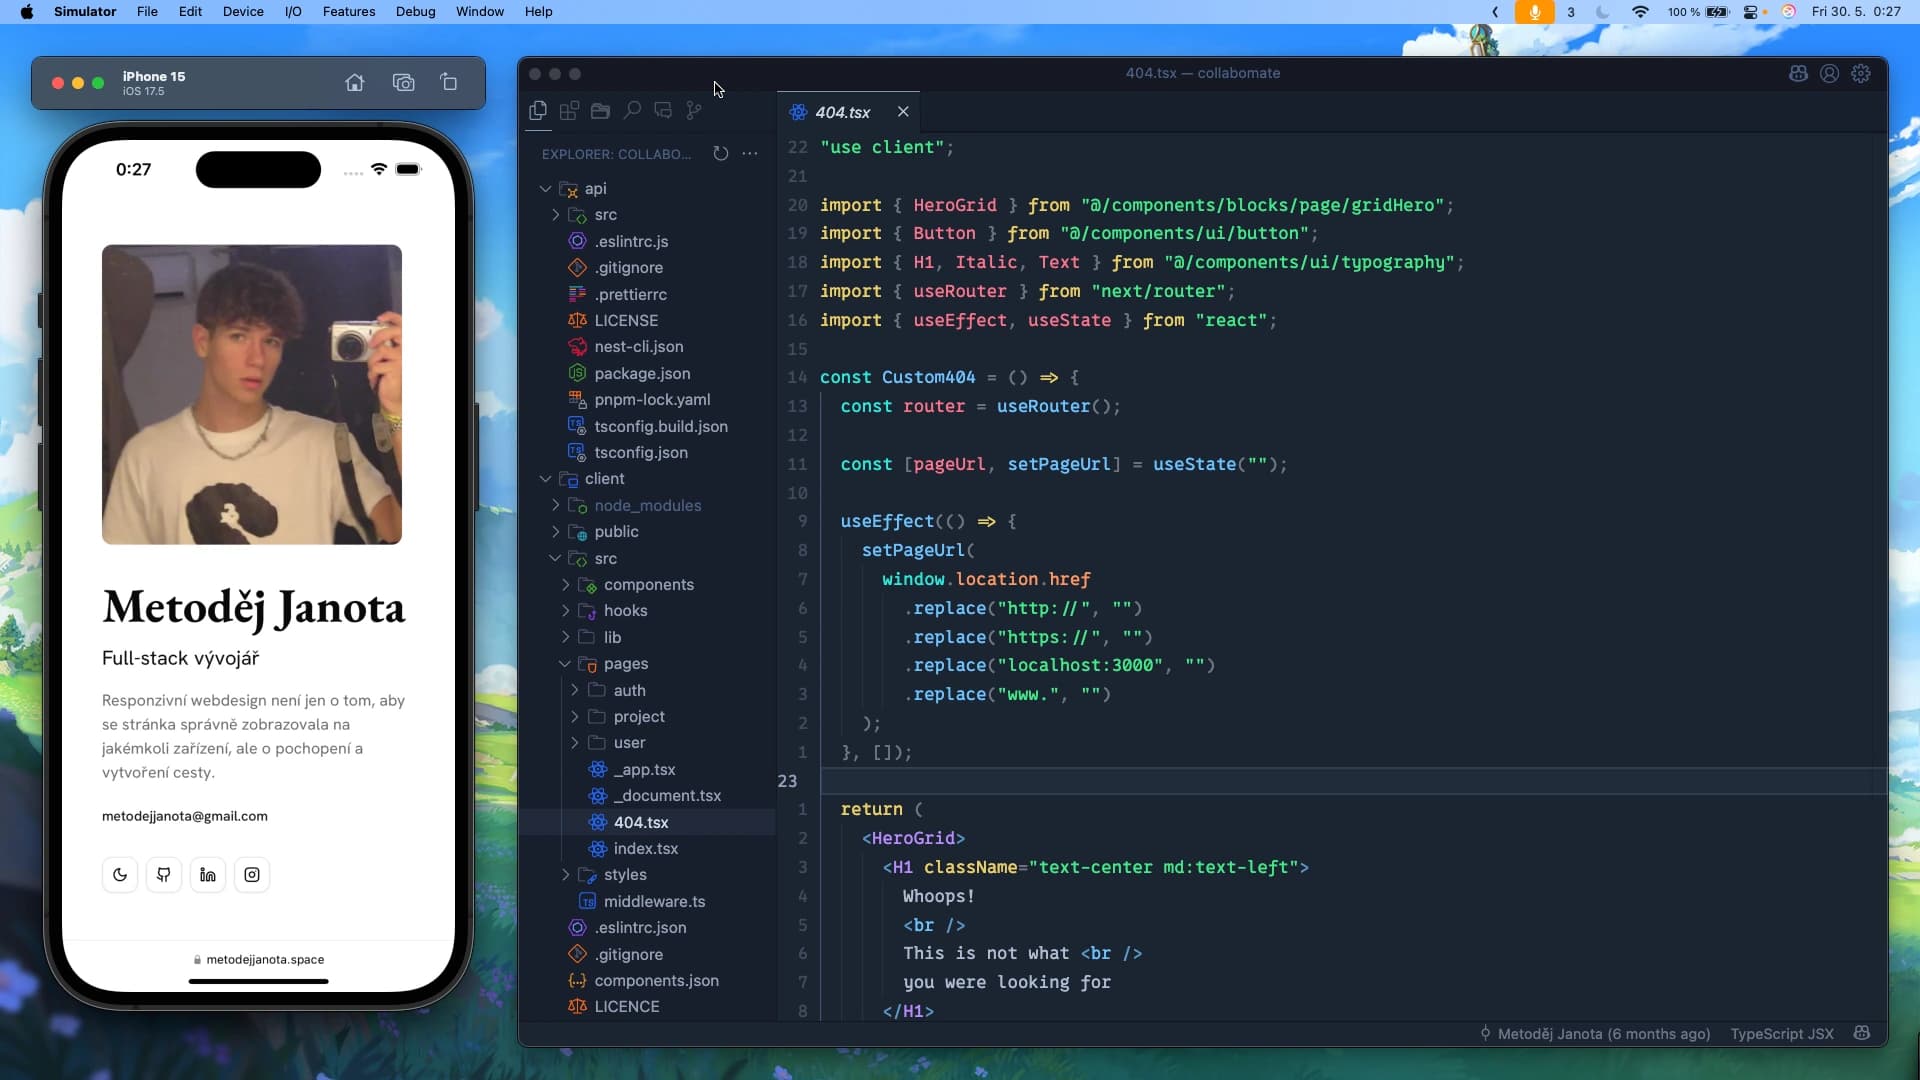Tap the iPhone home indicator bar
This screenshot has width=1920, height=1080.
point(258,981)
